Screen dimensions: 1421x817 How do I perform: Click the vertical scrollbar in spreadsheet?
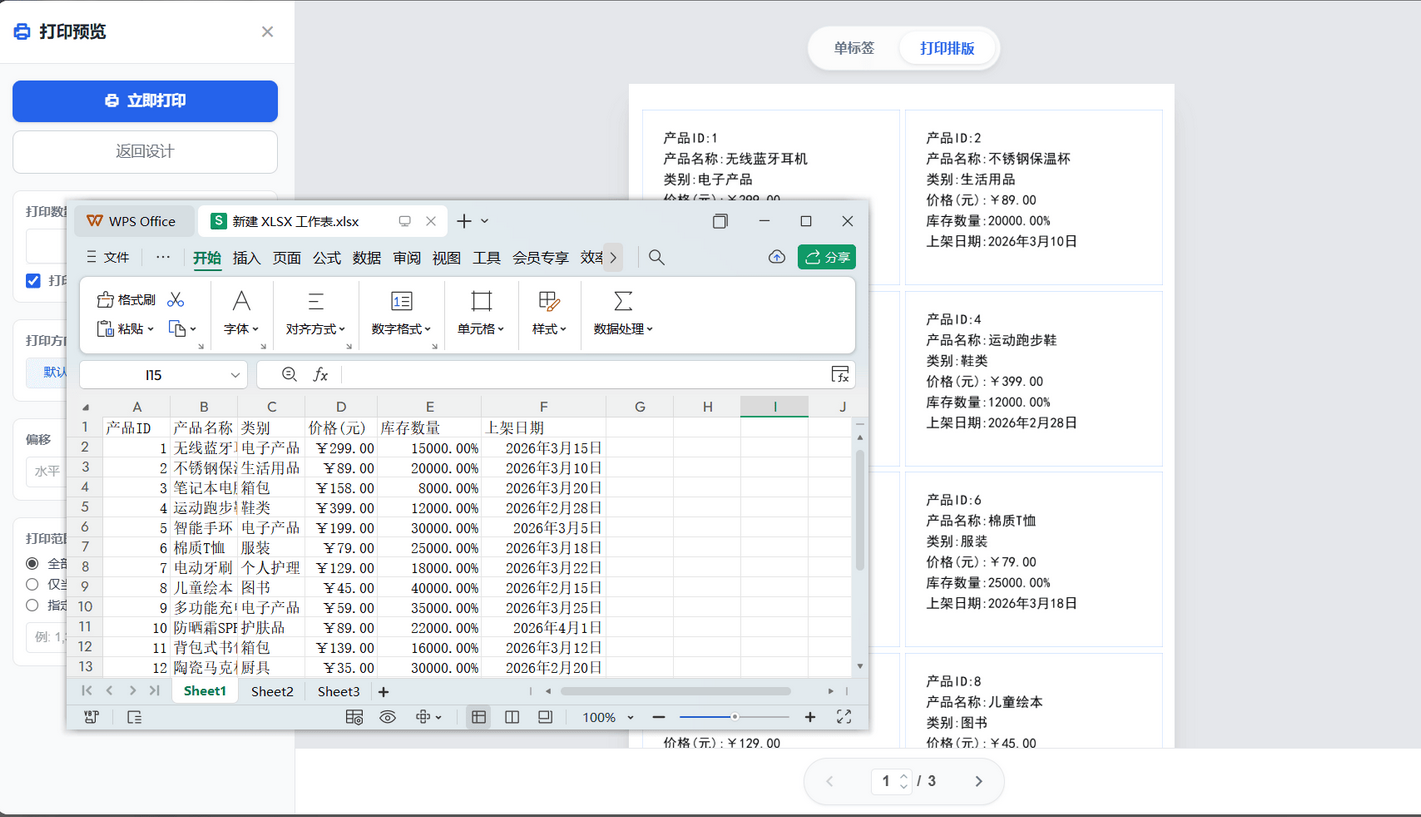click(x=860, y=510)
